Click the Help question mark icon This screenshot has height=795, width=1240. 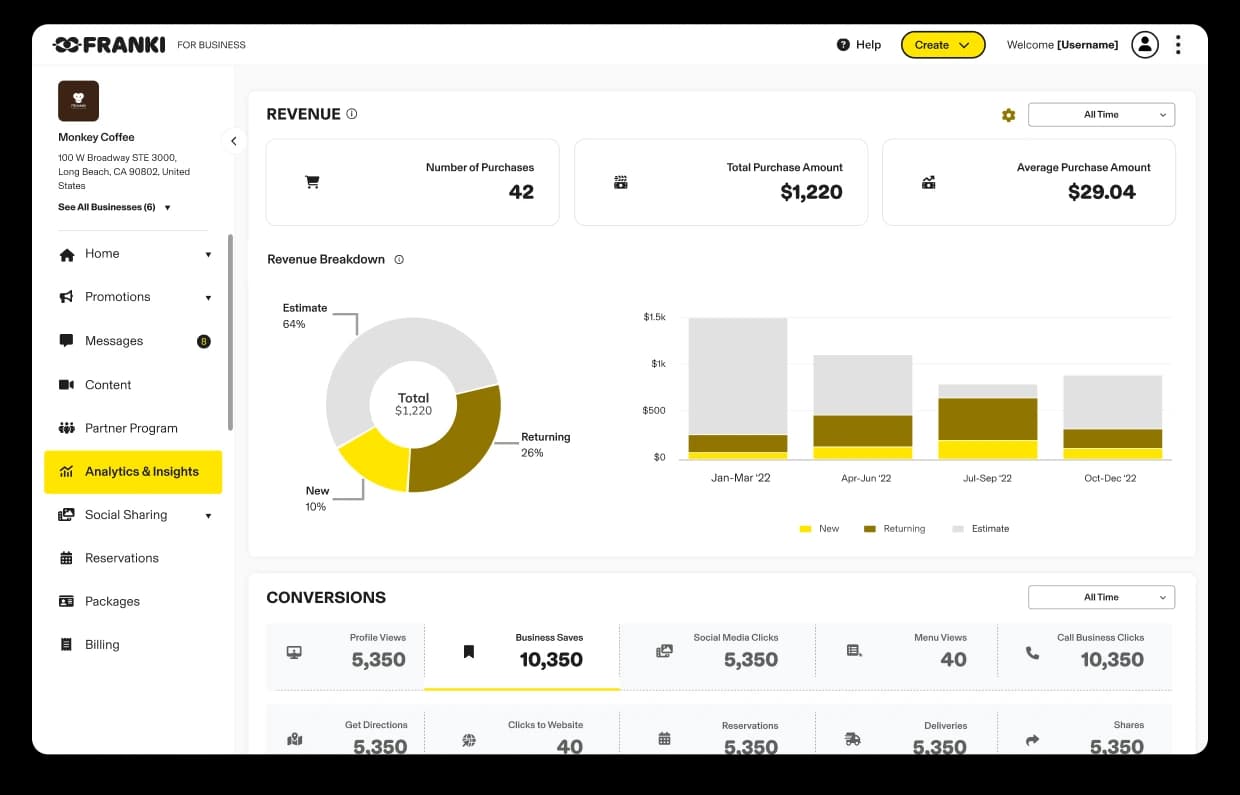click(x=841, y=44)
